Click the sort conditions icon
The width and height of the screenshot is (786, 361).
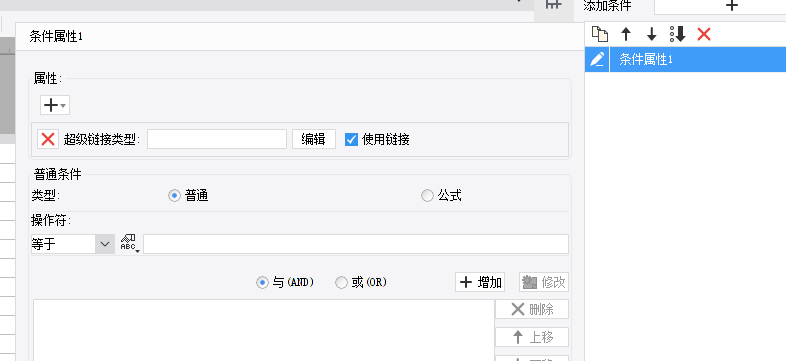click(x=678, y=34)
